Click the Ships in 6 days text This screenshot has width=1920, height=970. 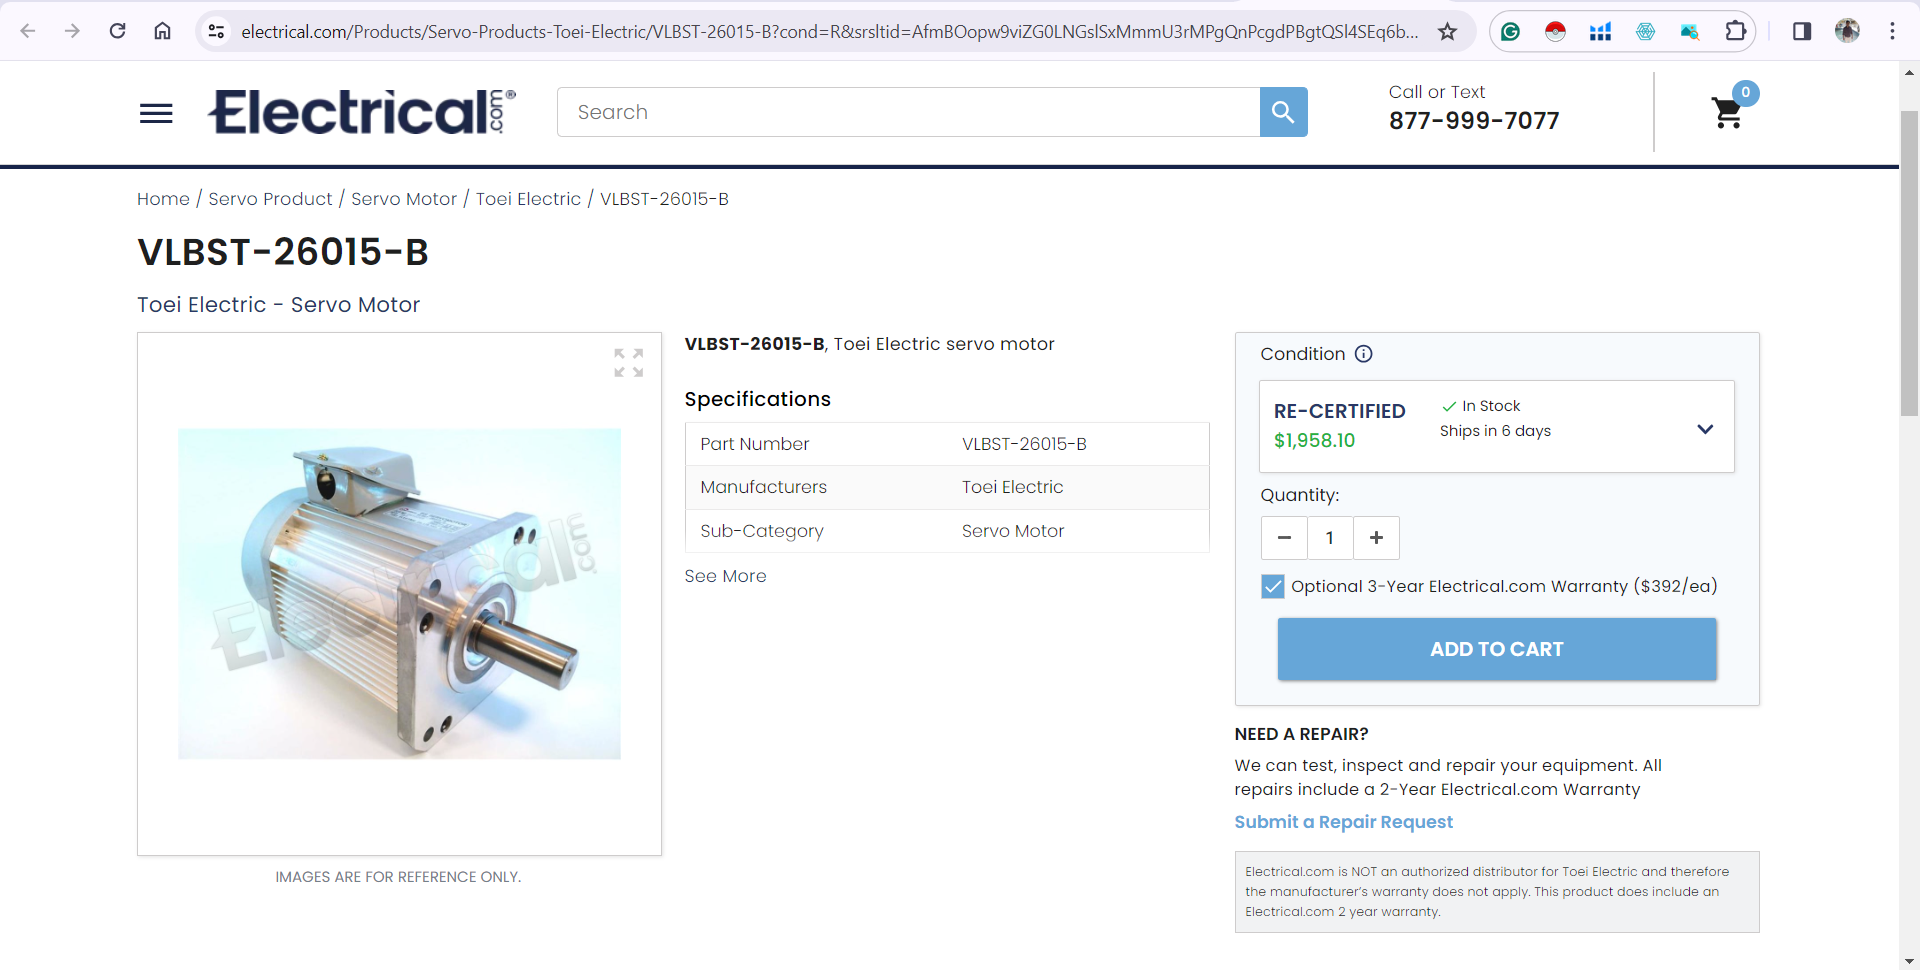[x=1495, y=431]
